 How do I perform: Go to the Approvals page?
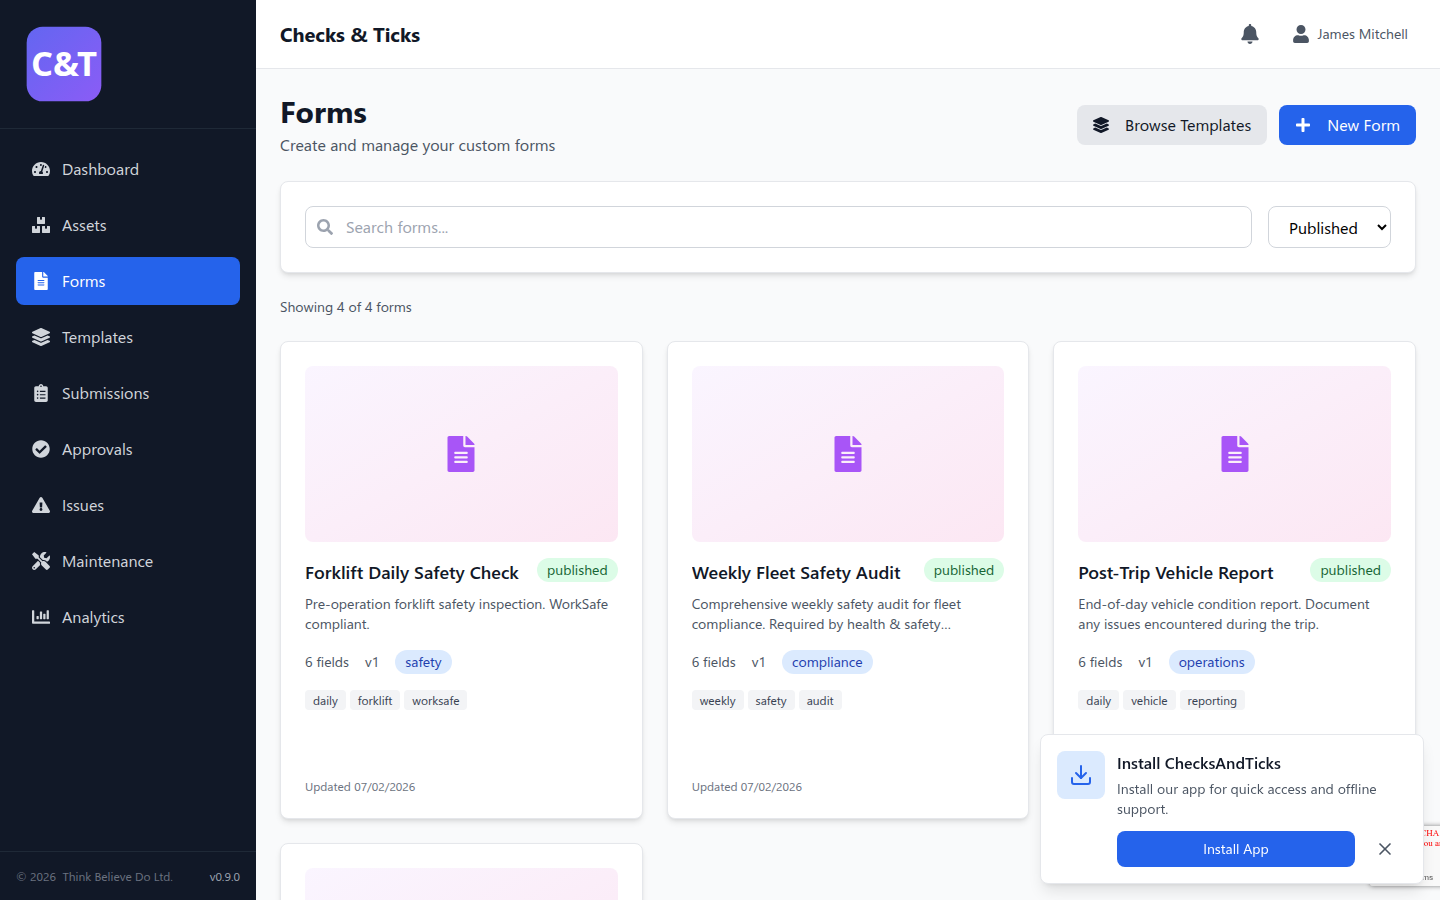pyautogui.click(x=97, y=449)
